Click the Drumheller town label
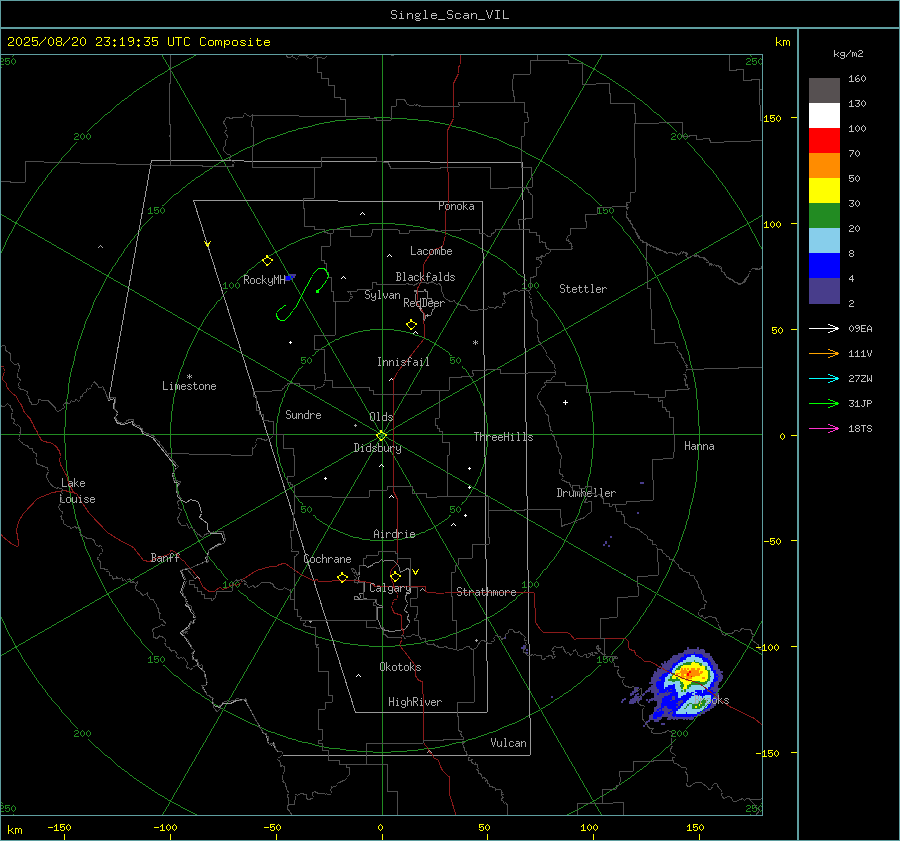900x841 pixels. coord(586,493)
